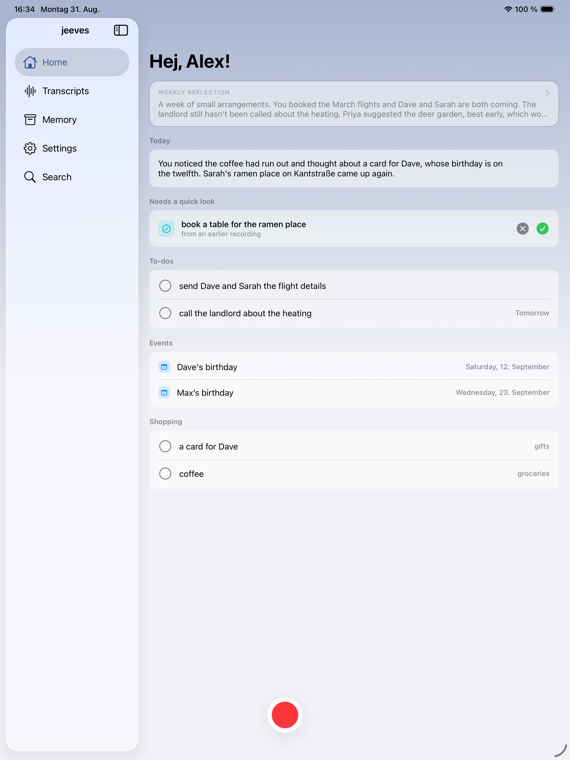Click the Search magnifier icon
Image resolution: width=570 pixels, height=760 pixels.
pyautogui.click(x=30, y=177)
